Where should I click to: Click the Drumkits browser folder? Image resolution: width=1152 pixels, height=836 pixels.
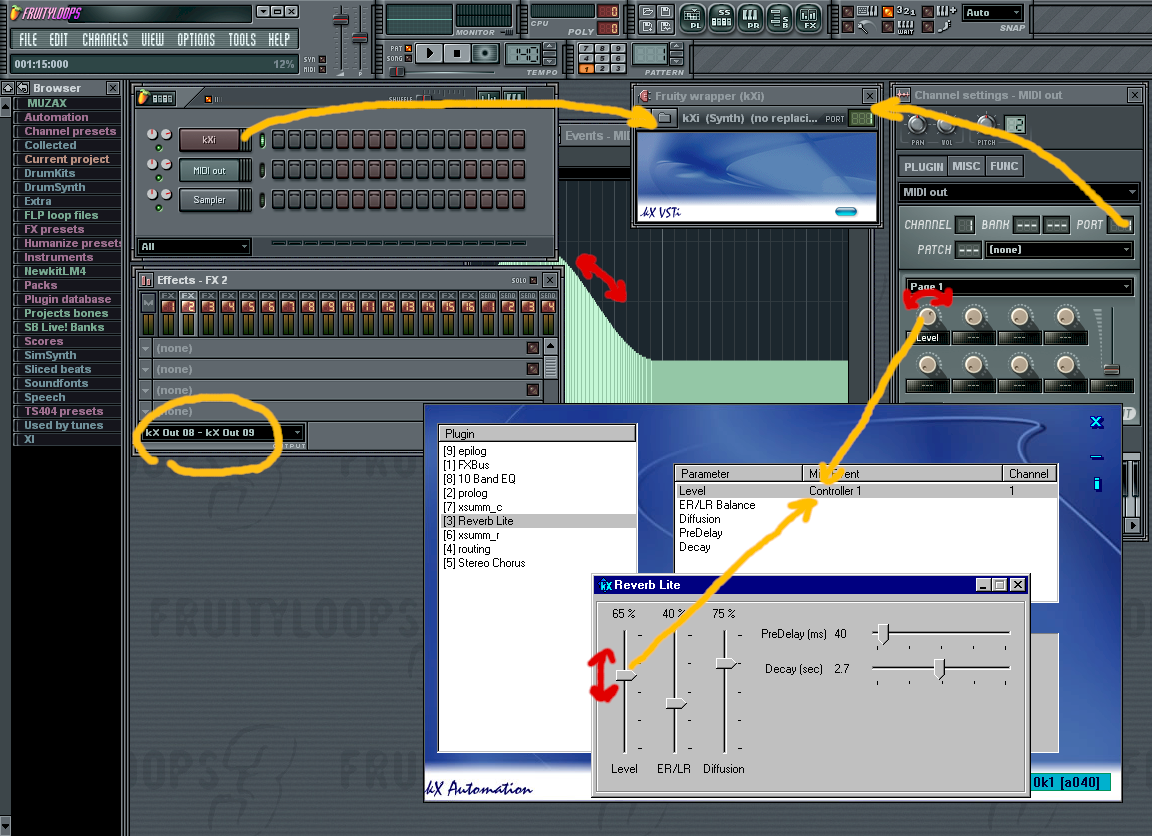(50, 173)
